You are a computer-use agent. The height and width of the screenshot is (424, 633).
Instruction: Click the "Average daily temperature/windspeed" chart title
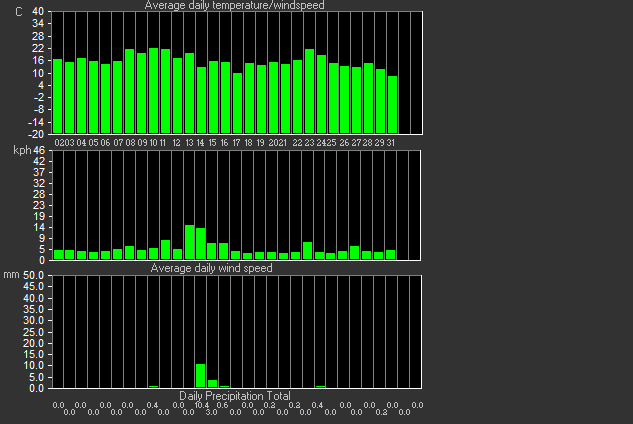click(x=234, y=5)
